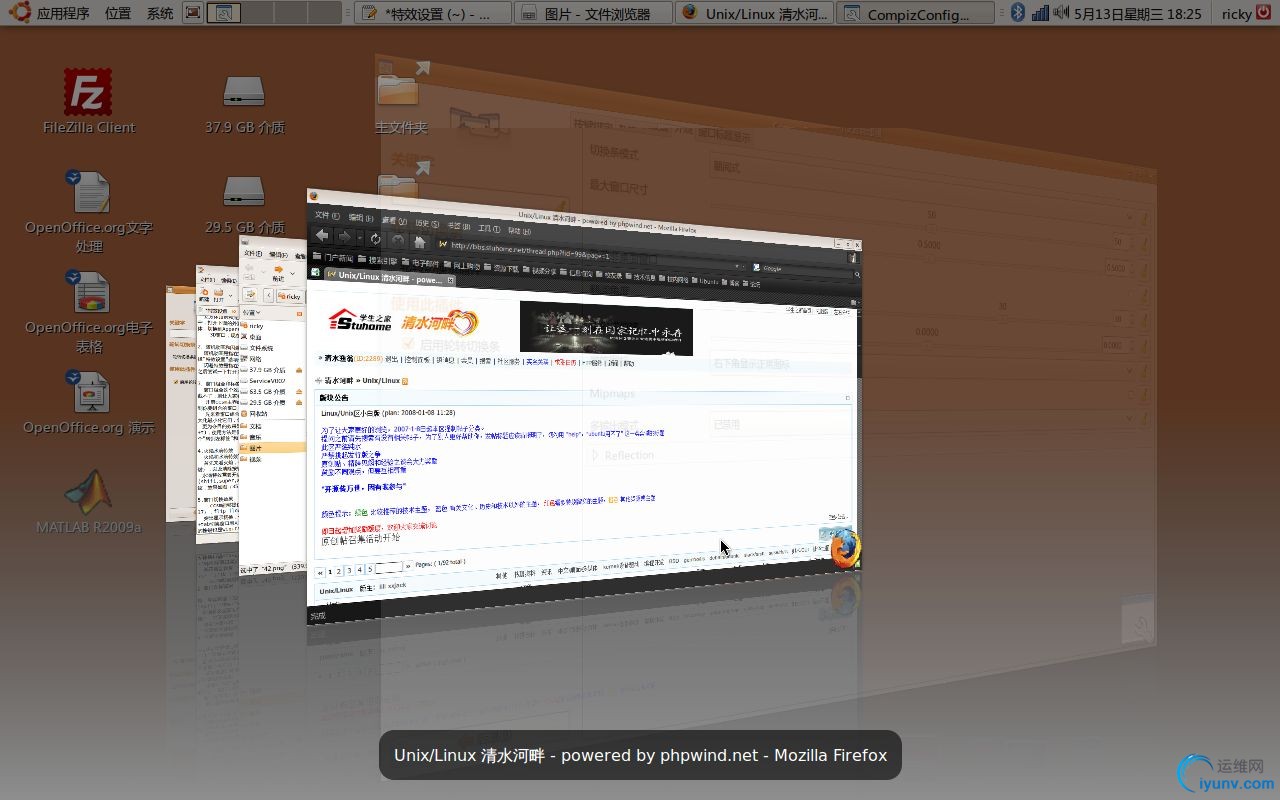Image resolution: width=1280 pixels, height=800 pixels.
Task: Click Firefox forward arrow button
Action: tap(345, 237)
